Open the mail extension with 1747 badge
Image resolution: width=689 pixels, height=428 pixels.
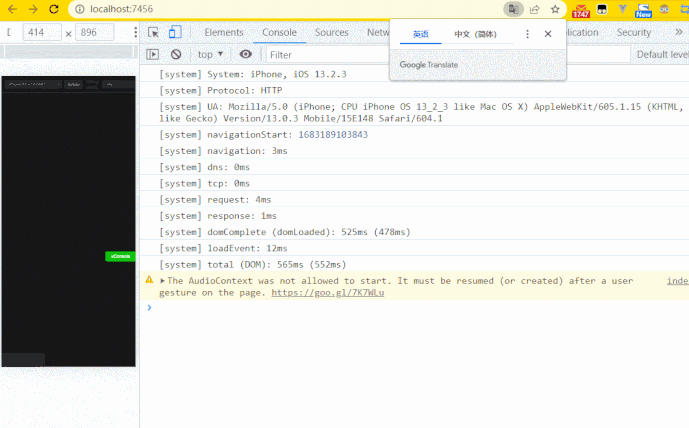(581, 10)
